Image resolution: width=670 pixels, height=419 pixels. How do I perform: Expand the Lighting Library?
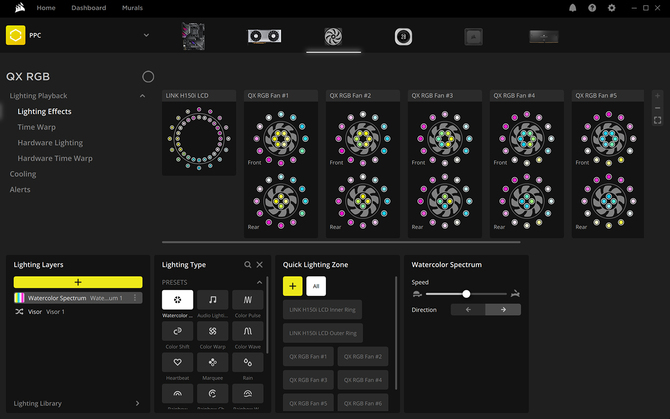point(138,403)
